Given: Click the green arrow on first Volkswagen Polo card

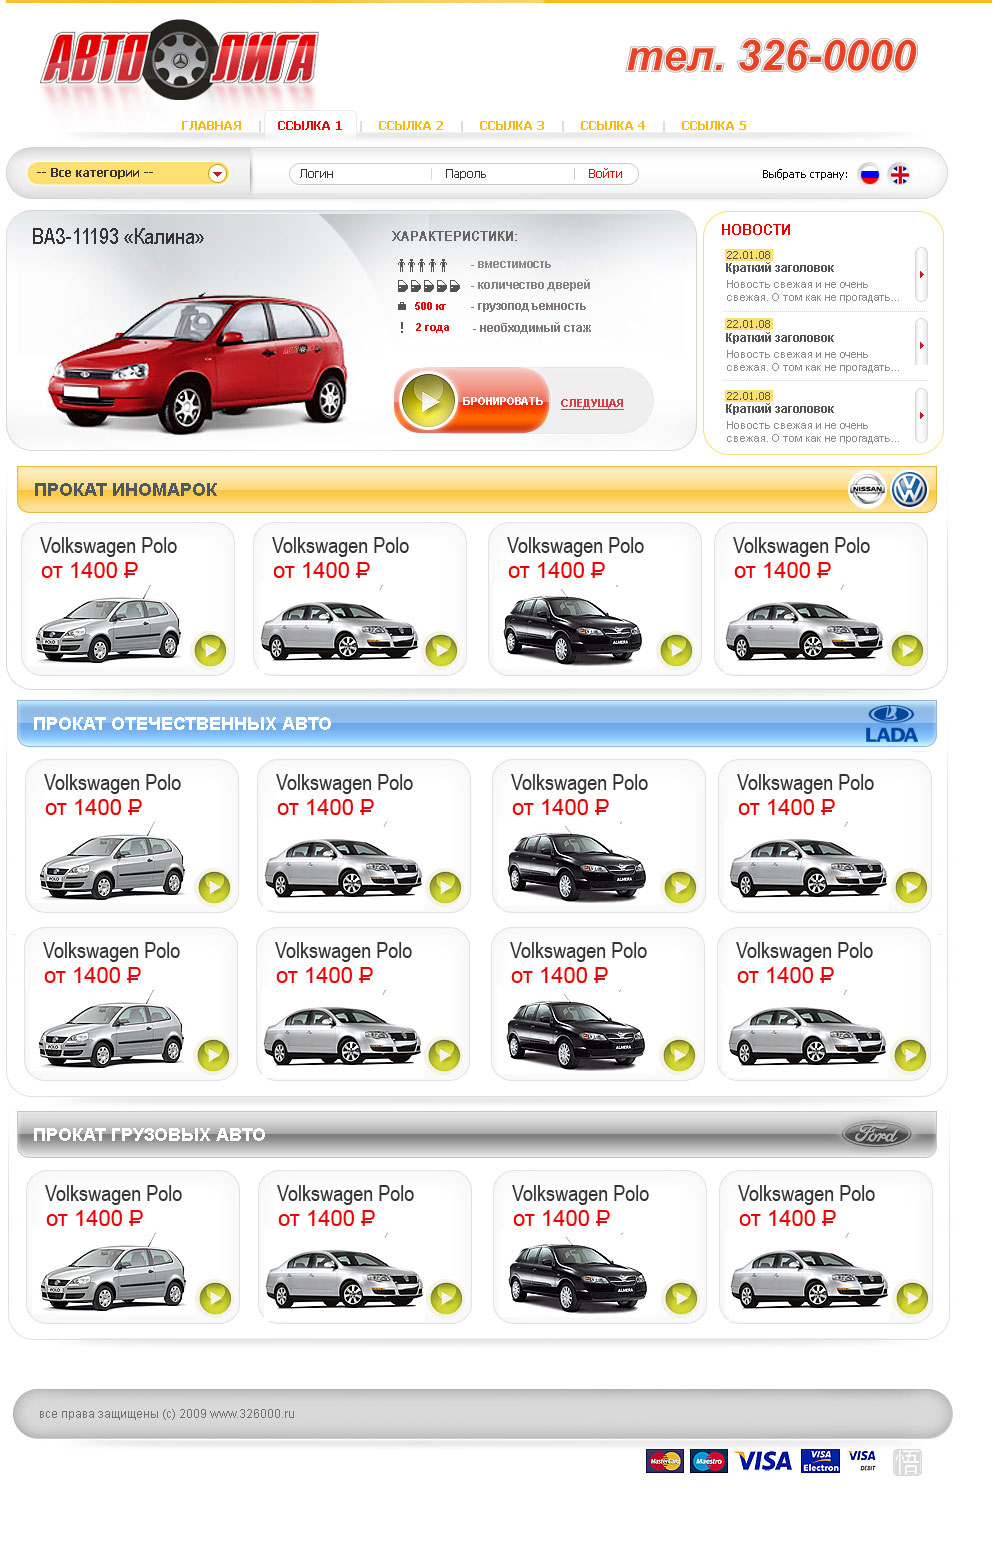Looking at the screenshot, I should point(210,650).
